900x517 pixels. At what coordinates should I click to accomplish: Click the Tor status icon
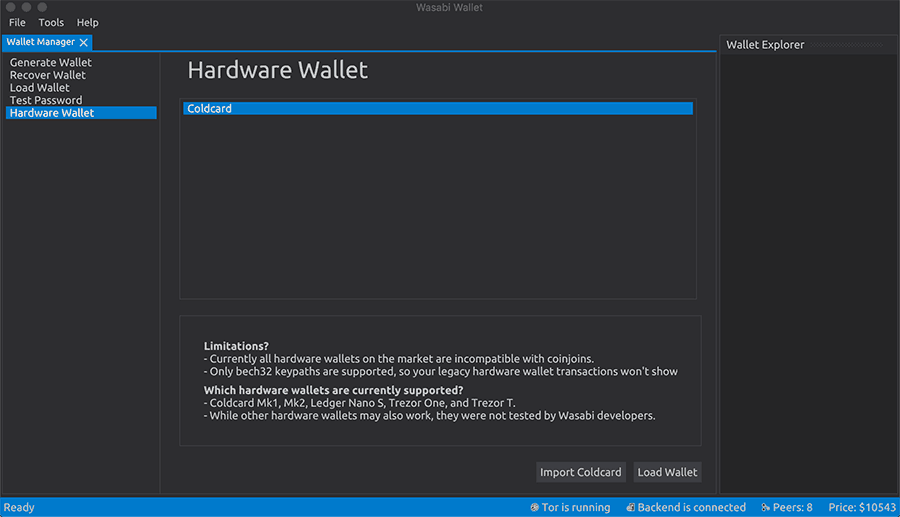point(534,507)
